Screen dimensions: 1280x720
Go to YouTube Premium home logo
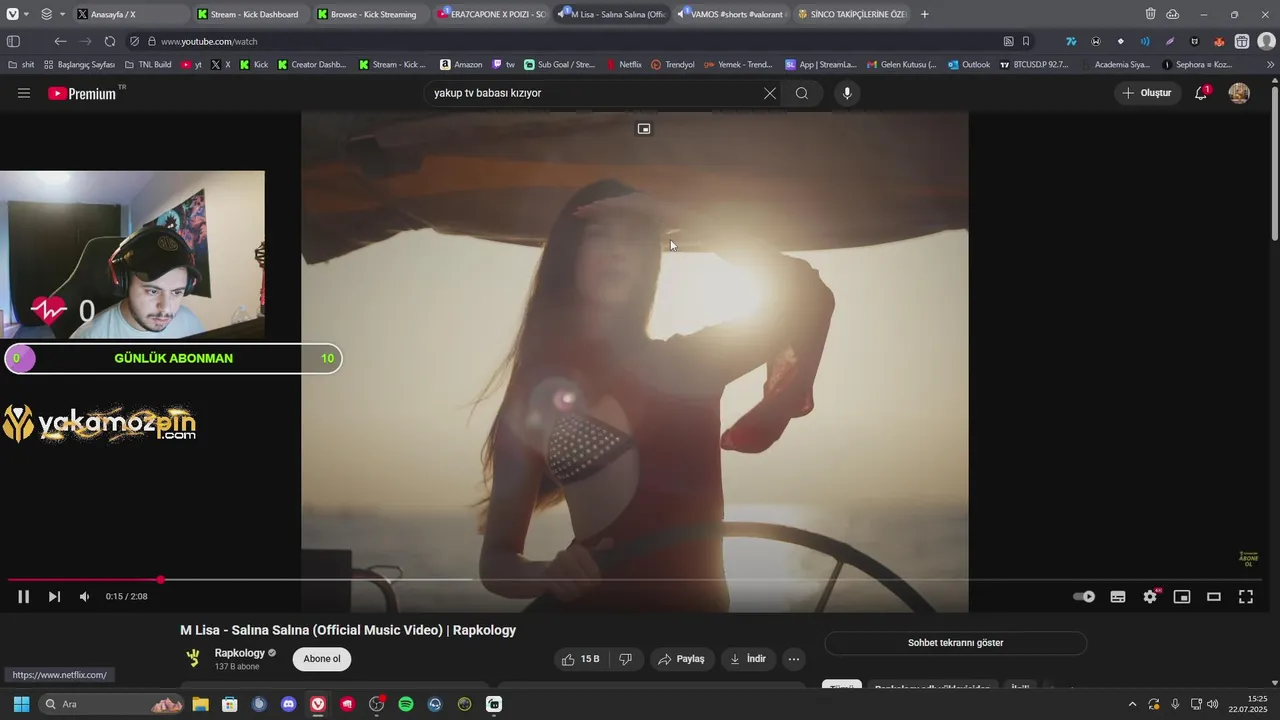tap(82, 93)
